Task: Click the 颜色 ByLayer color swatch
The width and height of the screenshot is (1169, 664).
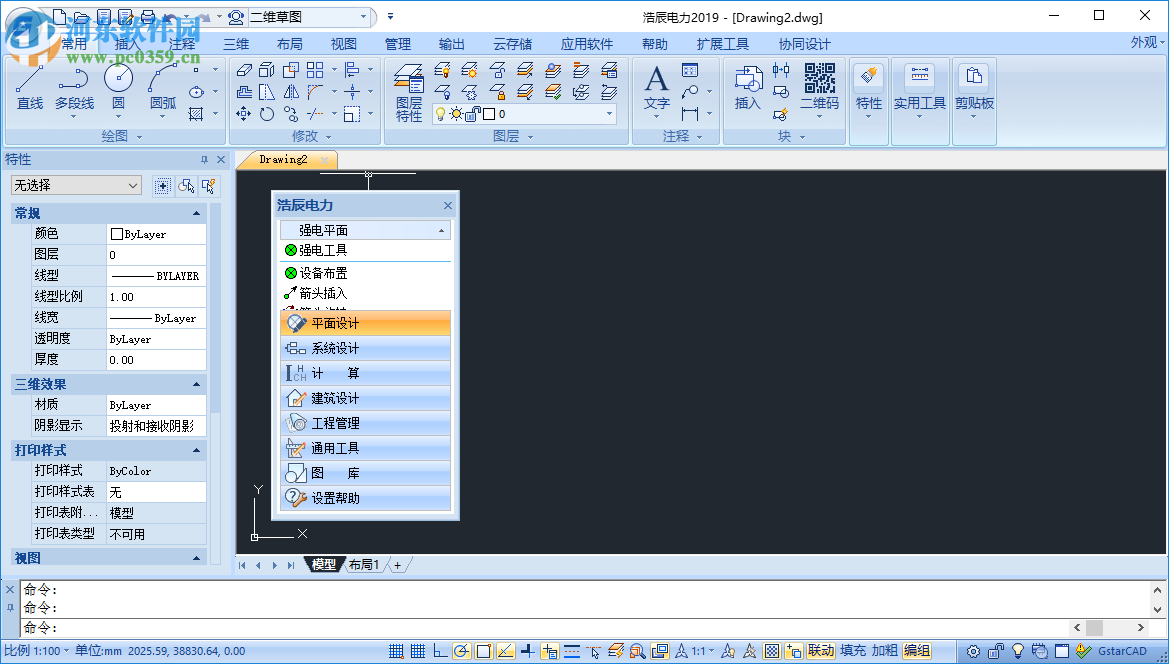Action: click(x=116, y=234)
